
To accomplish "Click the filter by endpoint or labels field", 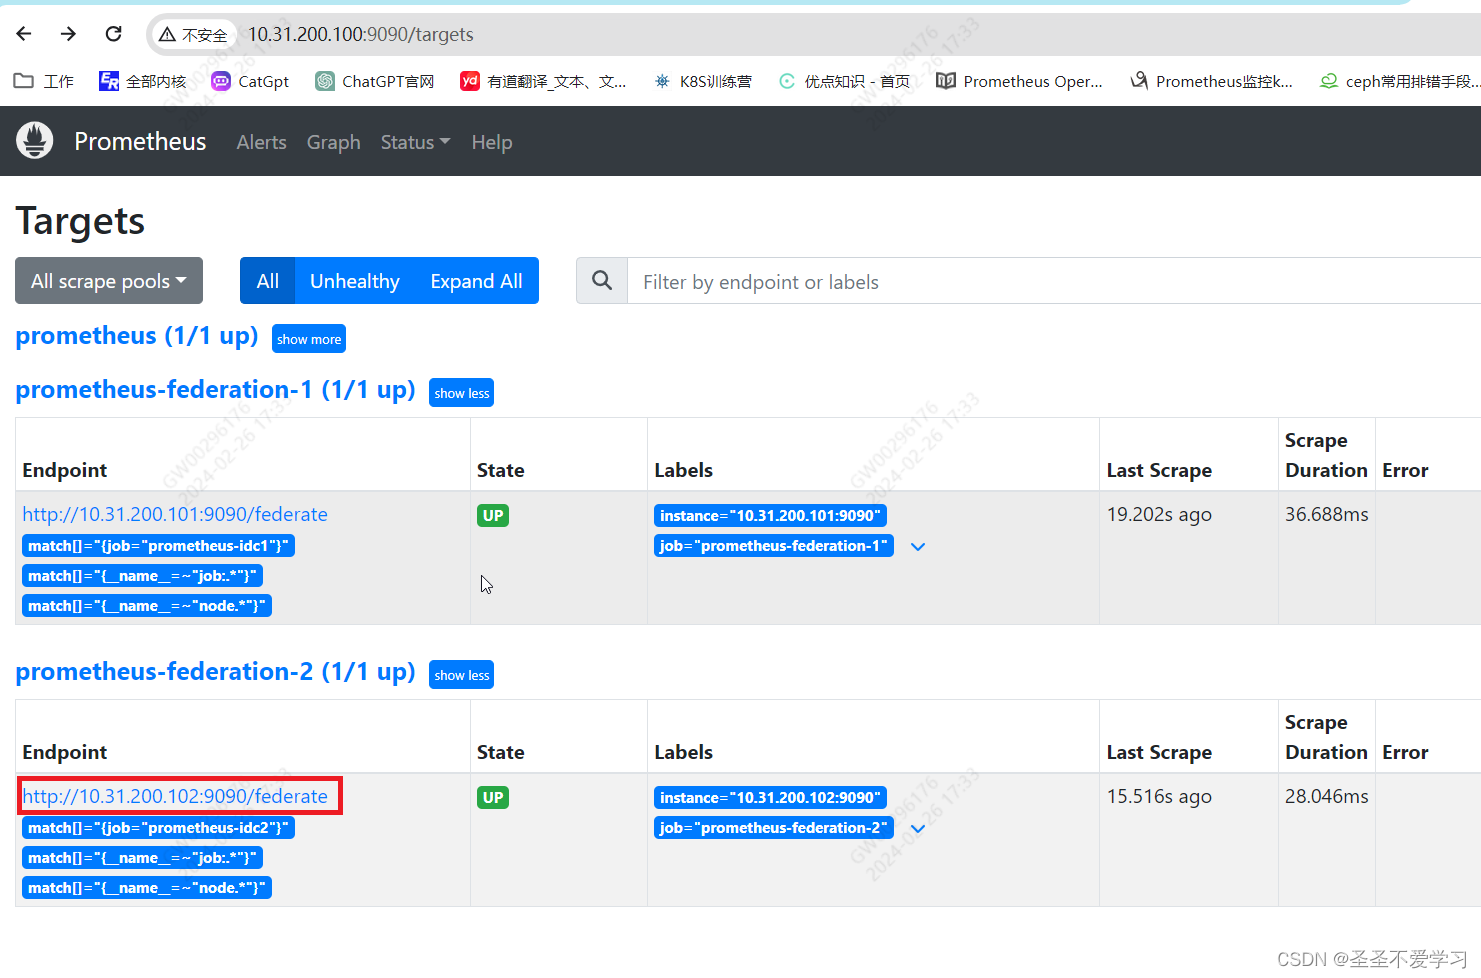I will pyautogui.click(x=1054, y=281).
